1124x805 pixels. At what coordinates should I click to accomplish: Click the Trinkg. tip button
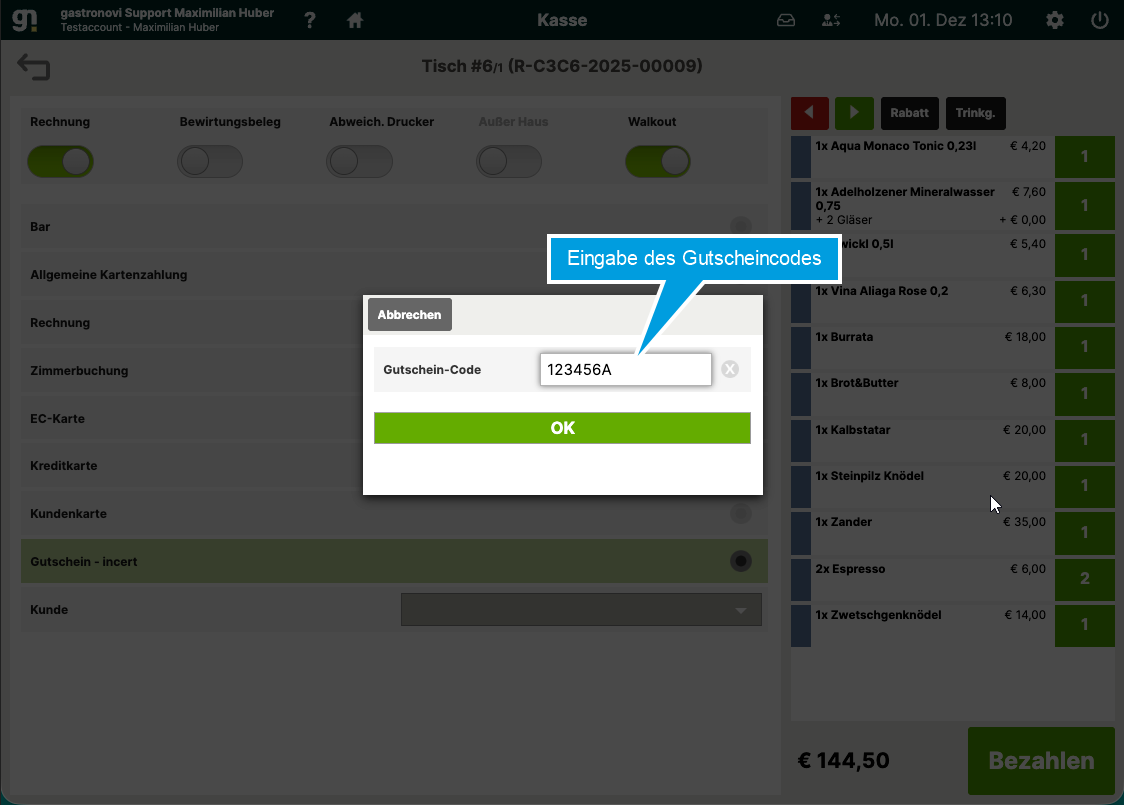click(x=975, y=113)
